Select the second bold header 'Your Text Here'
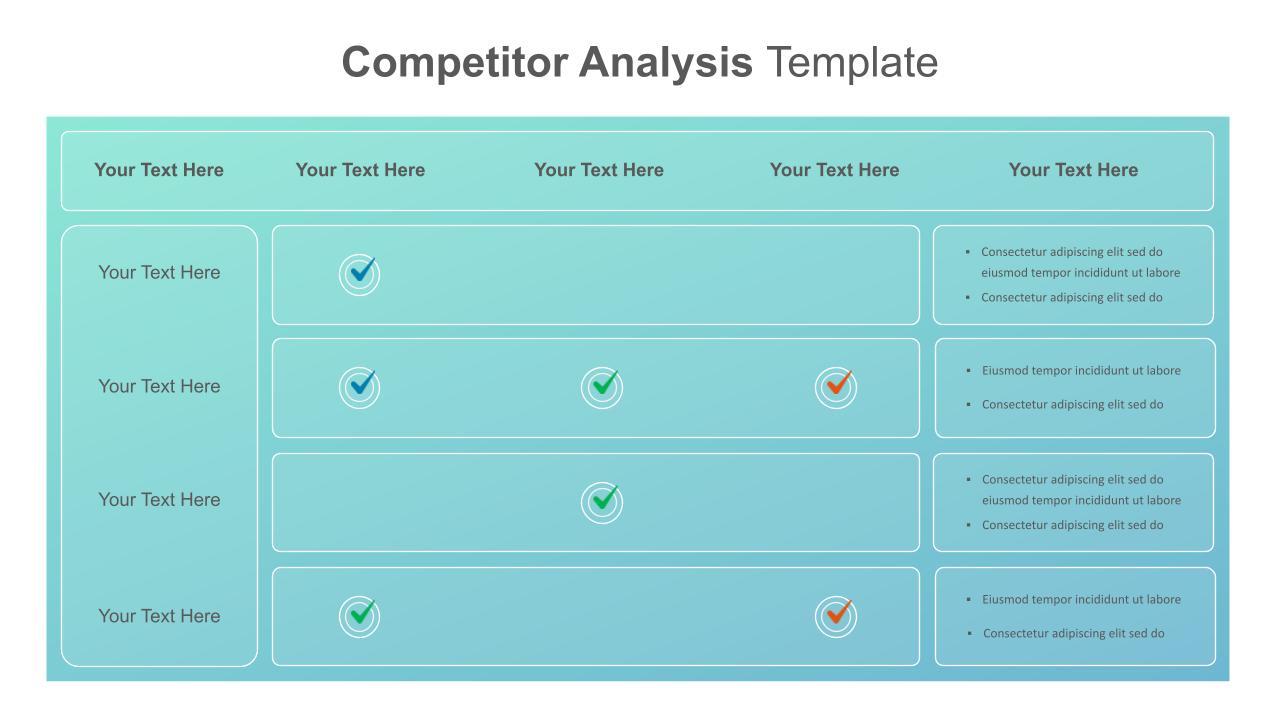This screenshot has height=720, width=1280. click(x=360, y=170)
